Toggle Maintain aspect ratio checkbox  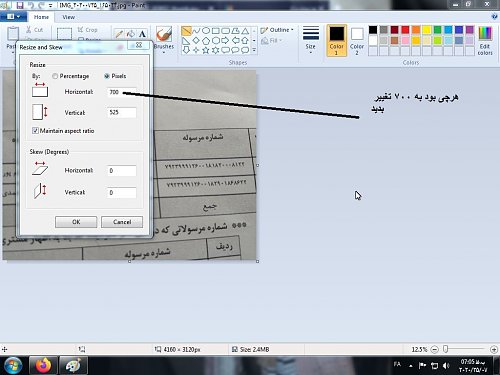tap(35, 131)
